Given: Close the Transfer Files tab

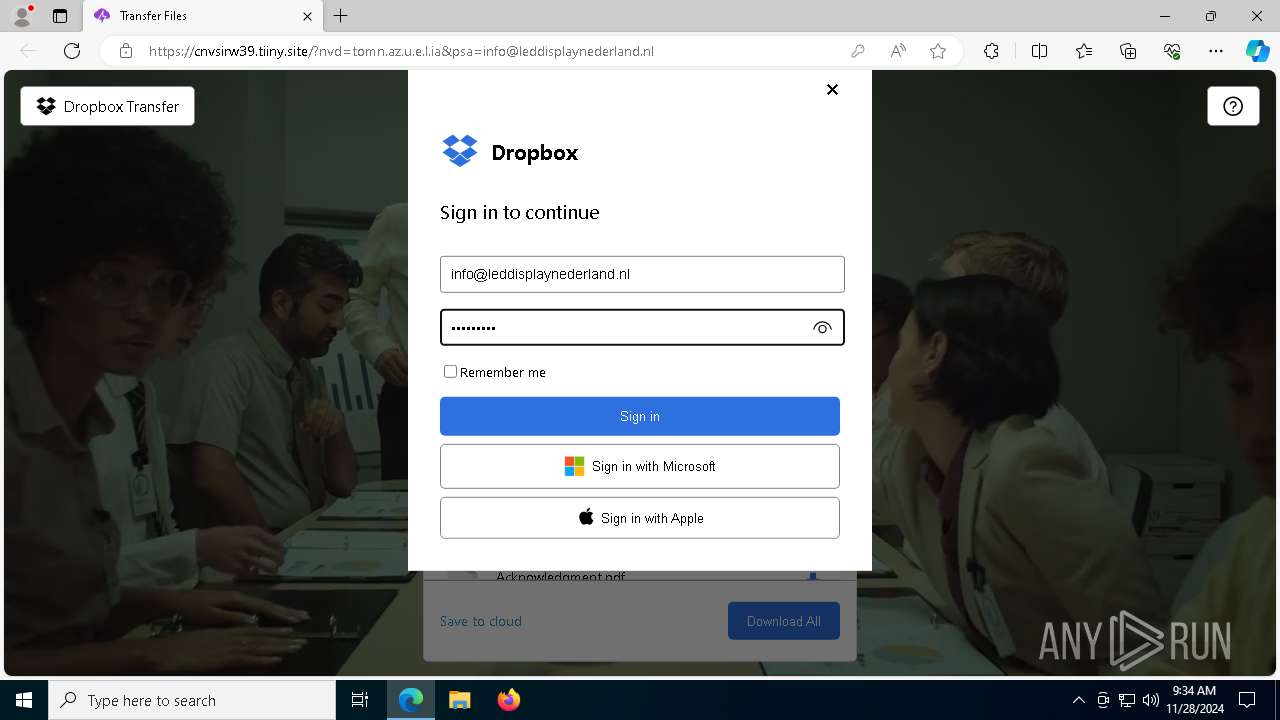Looking at the screenshot, I should (308, 16).
